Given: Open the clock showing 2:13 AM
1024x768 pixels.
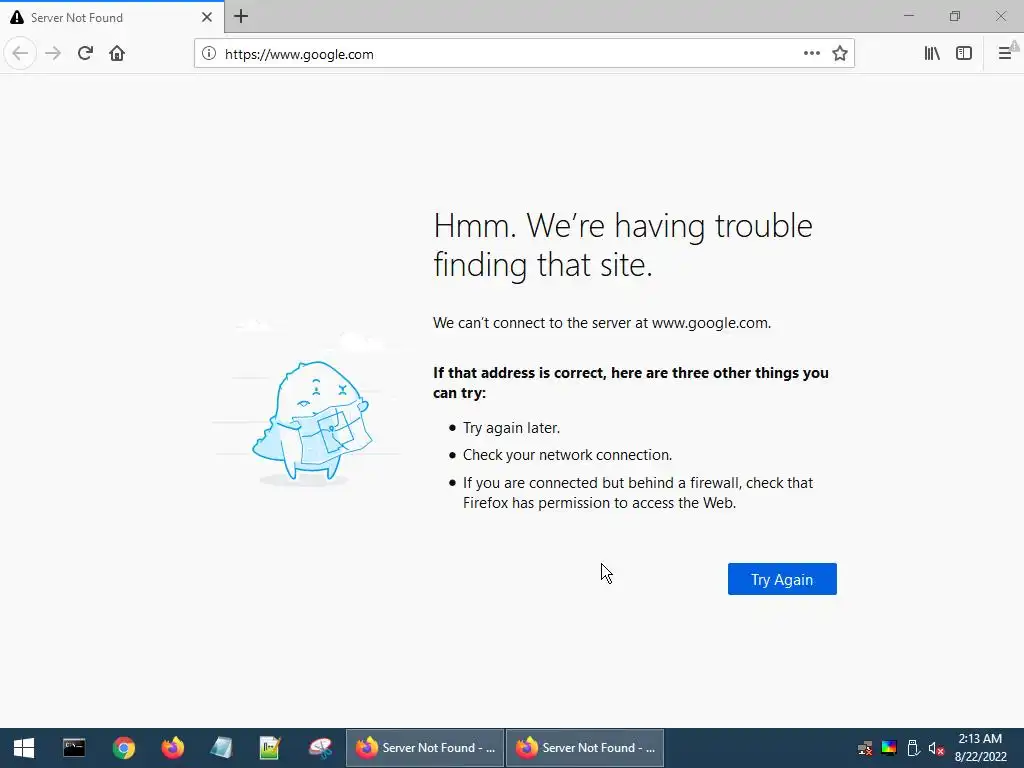Looking at the screenshot, I should pyautogui.click(x=980, y=748).
